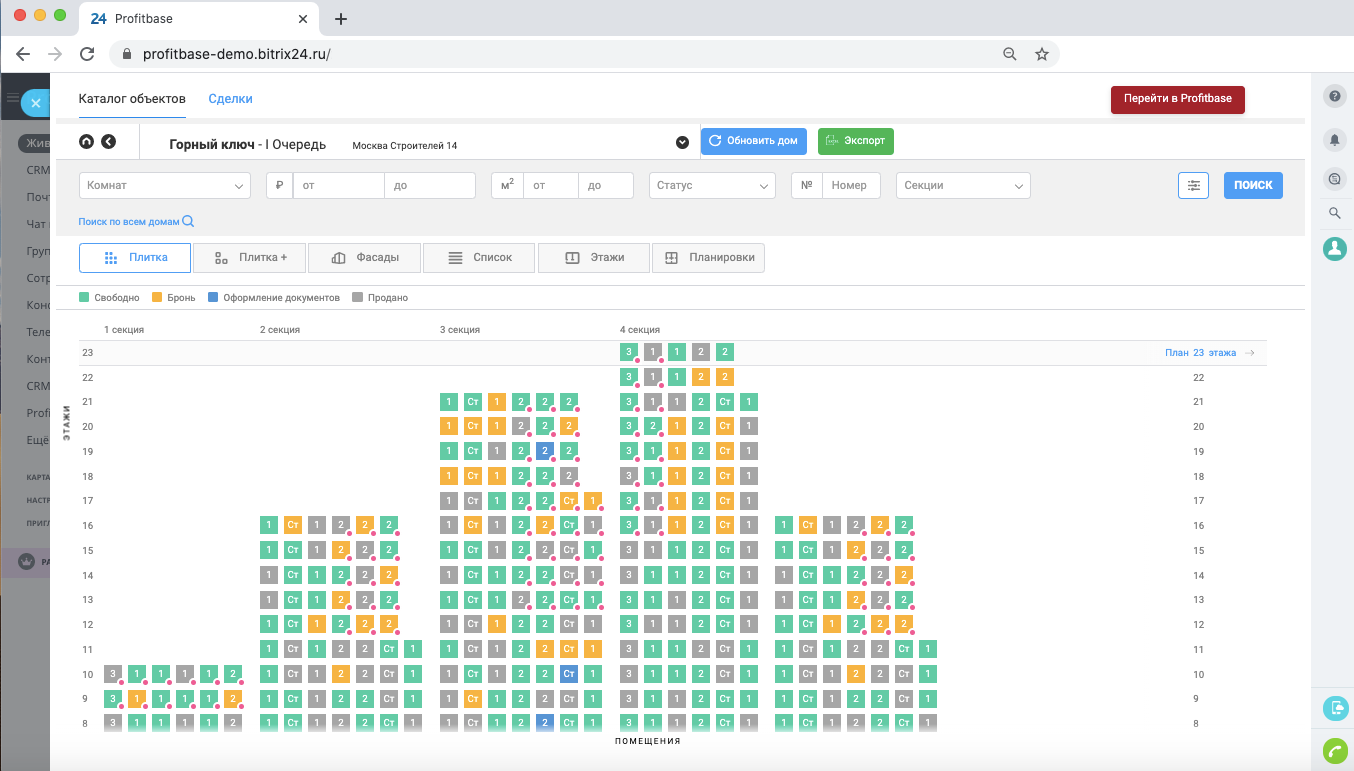1354x771 pixels.
Task: Click the № icon in the number filter
Action: click(x=806, y=185)
